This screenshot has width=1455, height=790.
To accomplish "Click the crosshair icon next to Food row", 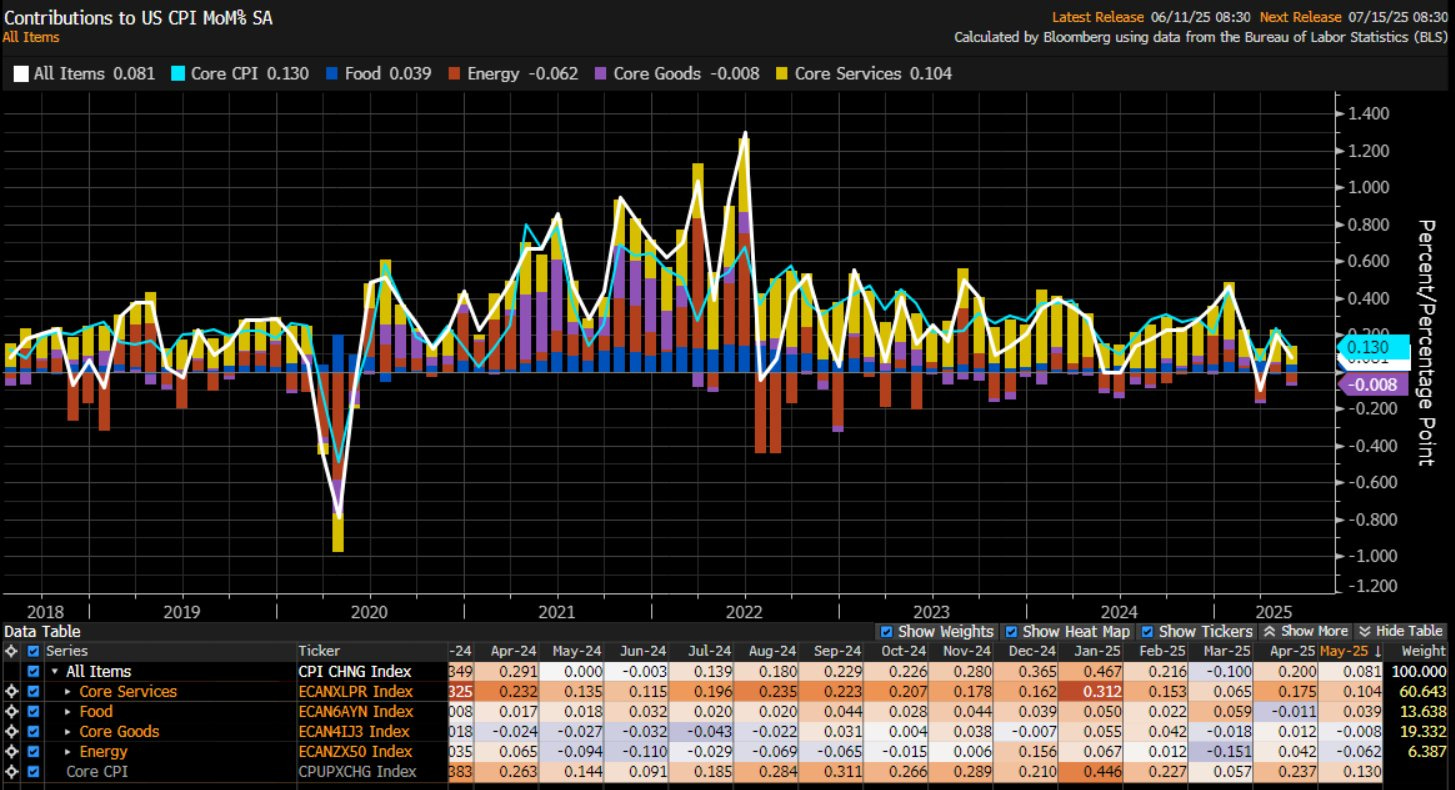I will 10,712.
